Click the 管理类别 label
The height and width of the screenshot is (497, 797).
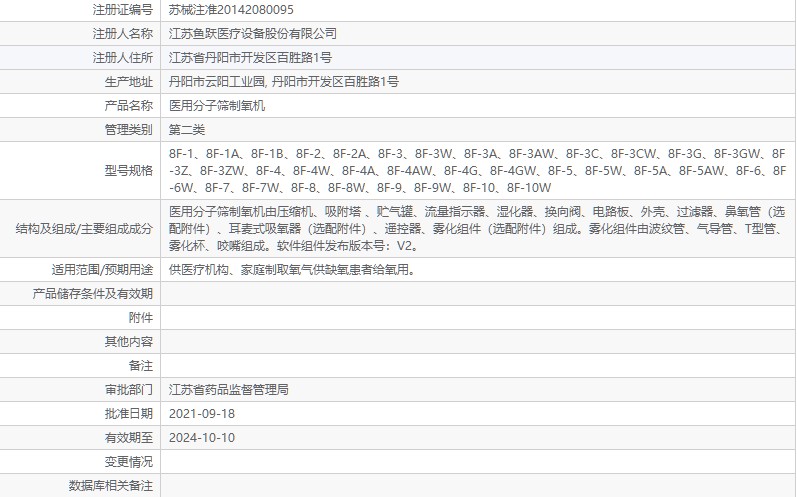[129, 130]
